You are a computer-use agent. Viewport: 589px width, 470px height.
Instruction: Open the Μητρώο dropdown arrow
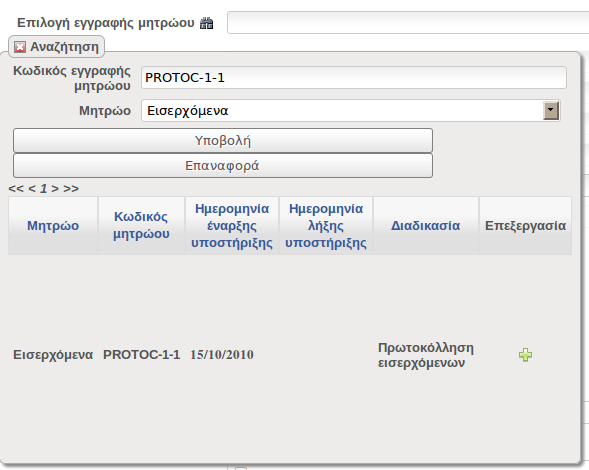tap(551, 110)
